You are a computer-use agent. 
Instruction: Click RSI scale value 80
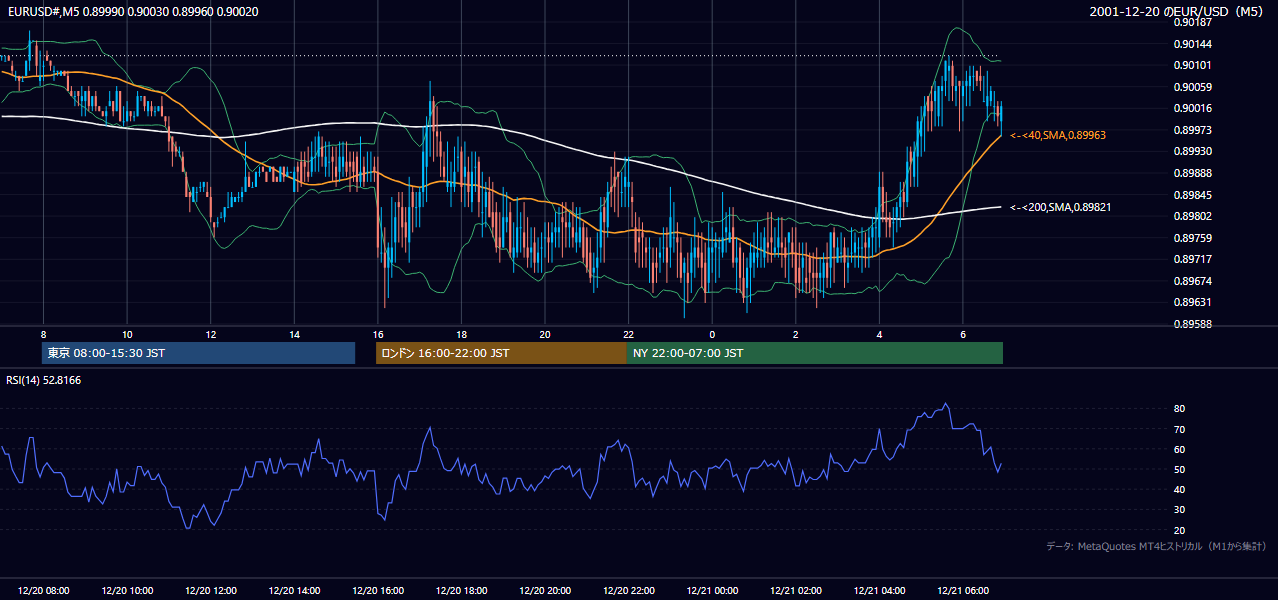[x=1180, y=409]
